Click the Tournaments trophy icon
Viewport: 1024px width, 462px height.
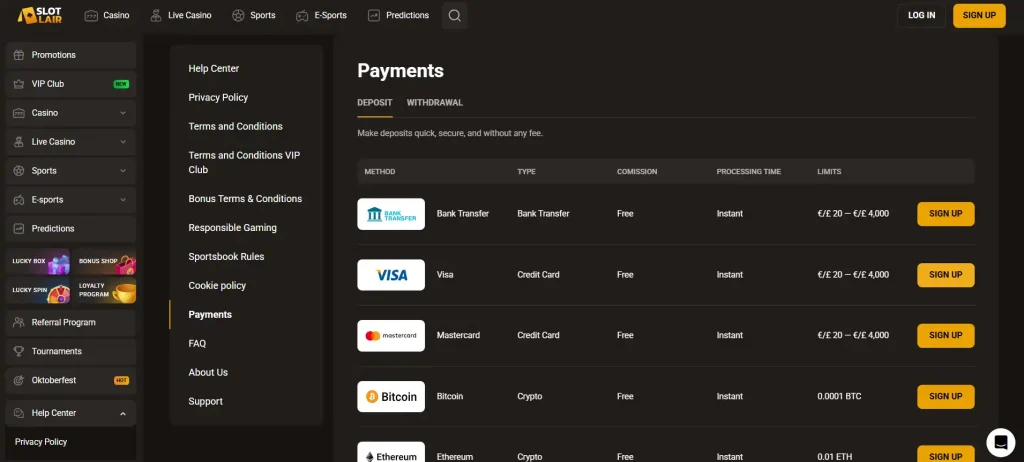tap(19, 351)
